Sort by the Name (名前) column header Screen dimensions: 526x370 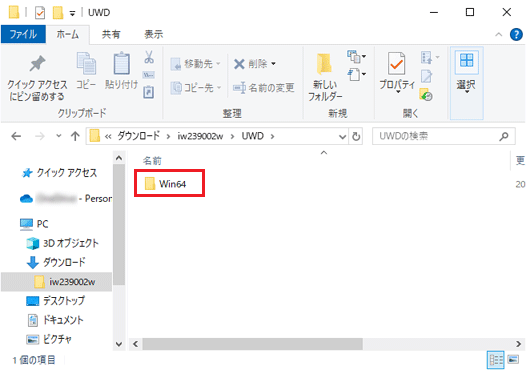(152, 161)
